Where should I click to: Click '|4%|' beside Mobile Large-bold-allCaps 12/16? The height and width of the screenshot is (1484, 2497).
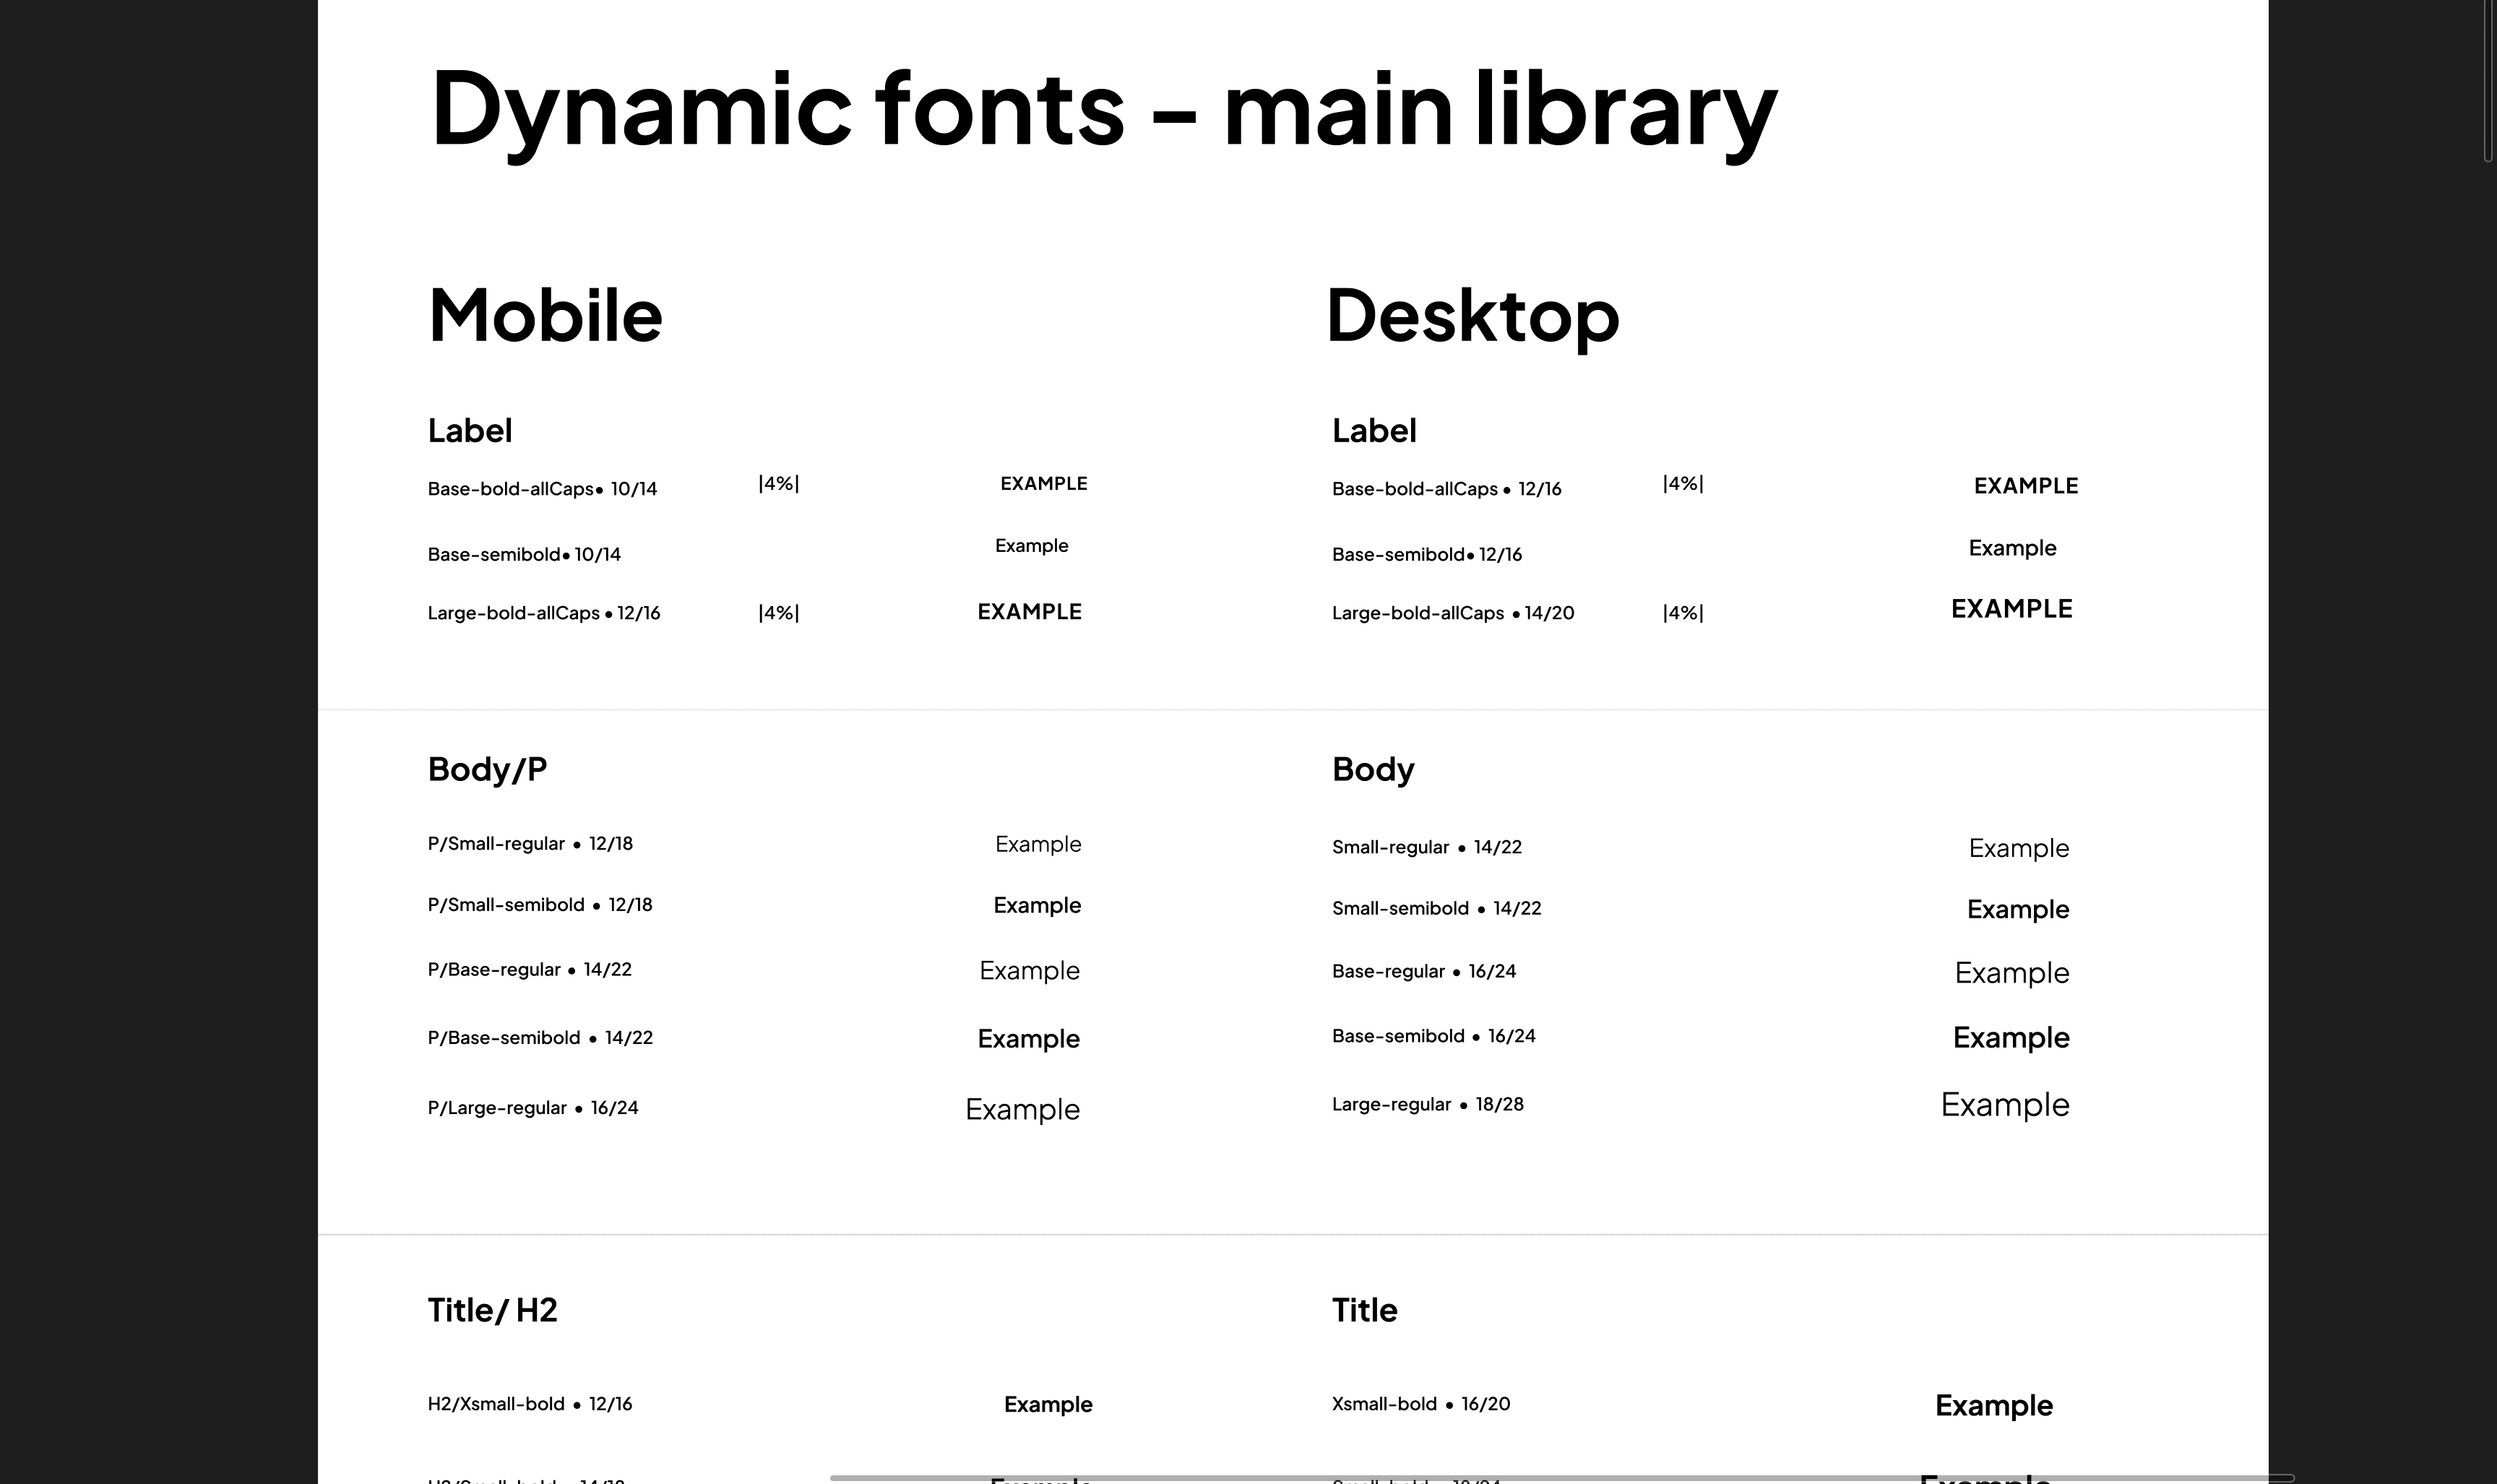tap(778, 613)
